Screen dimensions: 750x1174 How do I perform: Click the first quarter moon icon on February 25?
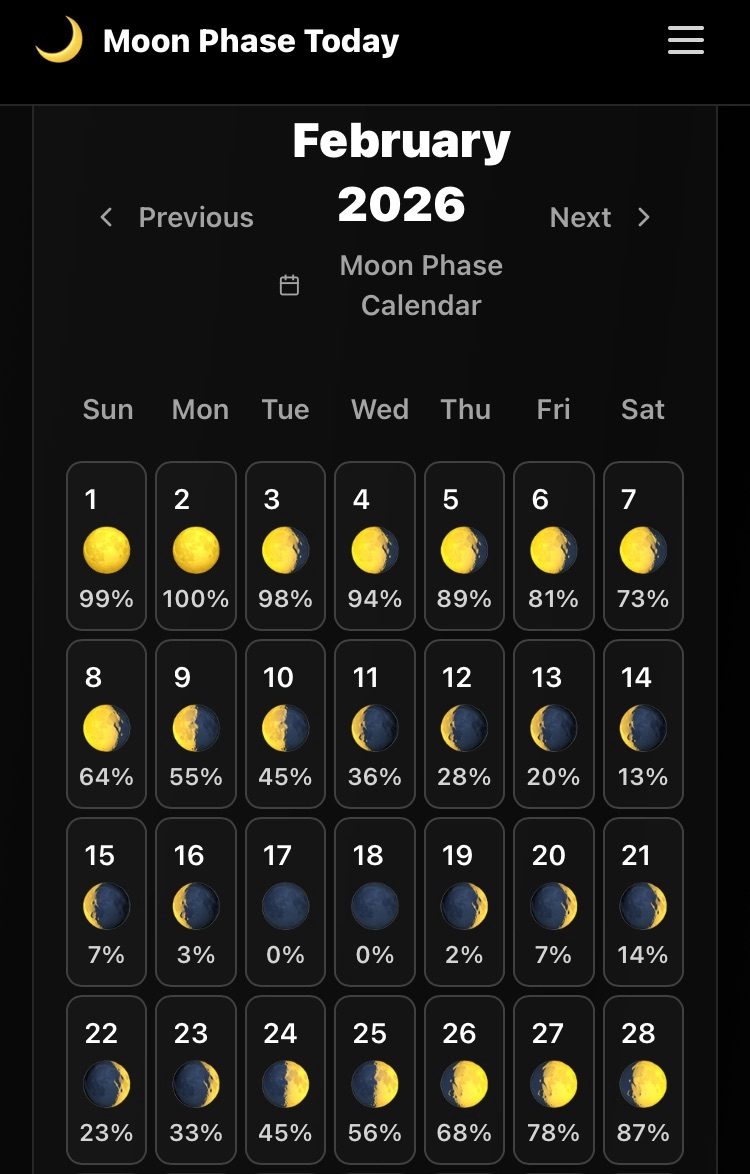pyautogui.click(x=374, y=1083)
